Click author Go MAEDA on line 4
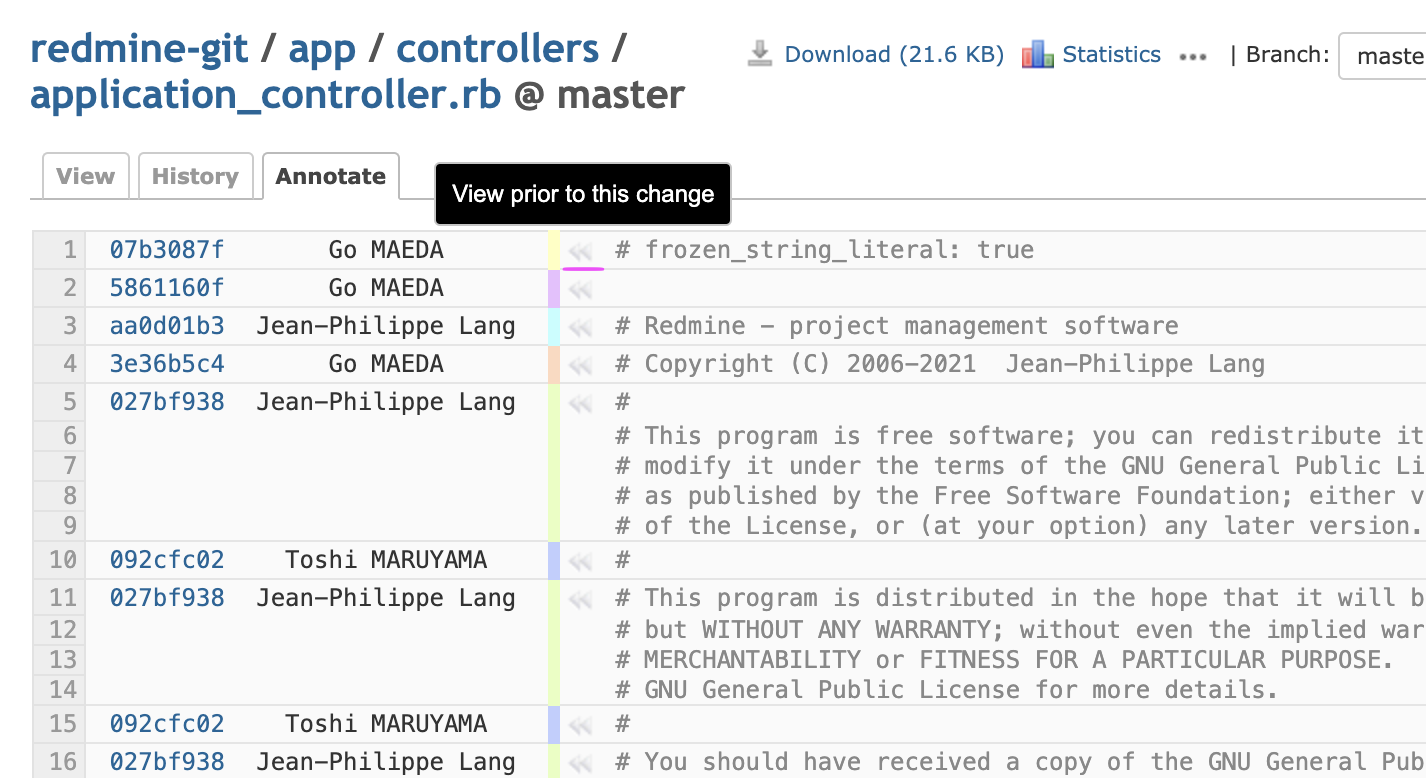This screenshot has height=778, width=1426. [x=386, y=364]
